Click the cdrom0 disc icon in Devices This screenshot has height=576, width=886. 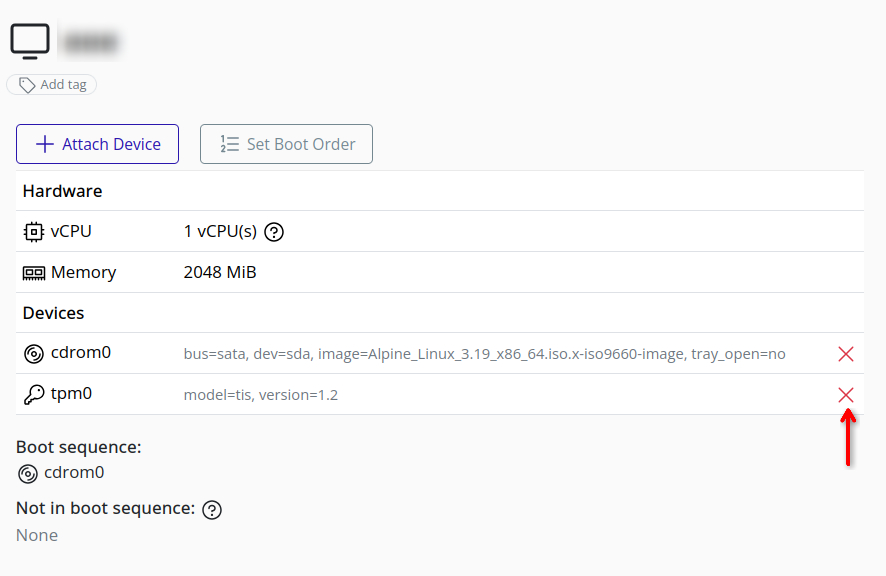[x=33, y=354]
